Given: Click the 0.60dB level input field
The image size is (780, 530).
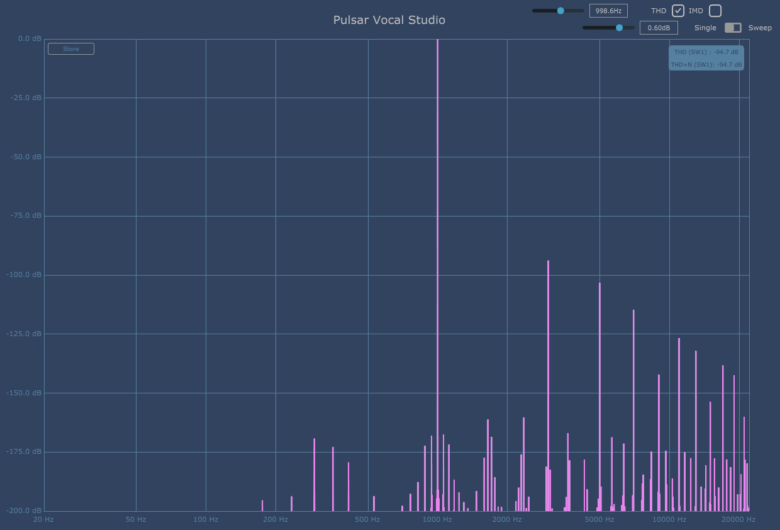Looking at the screenshot, I should click(658, 28).
